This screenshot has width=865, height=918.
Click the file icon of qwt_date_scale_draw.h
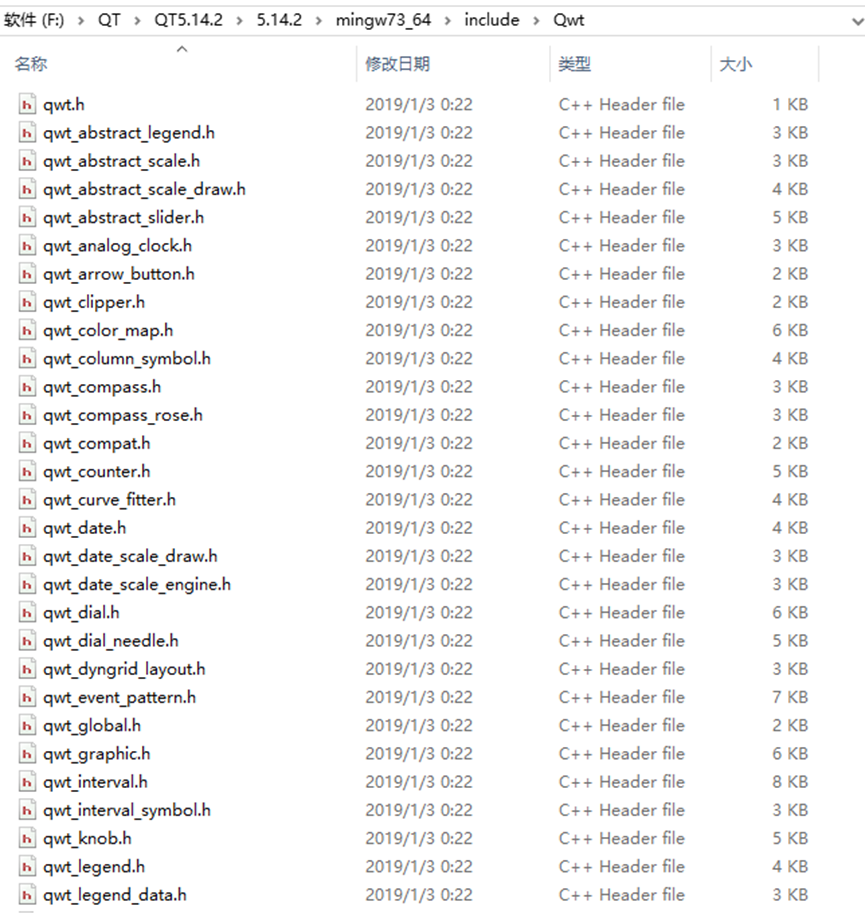point(26,556)
